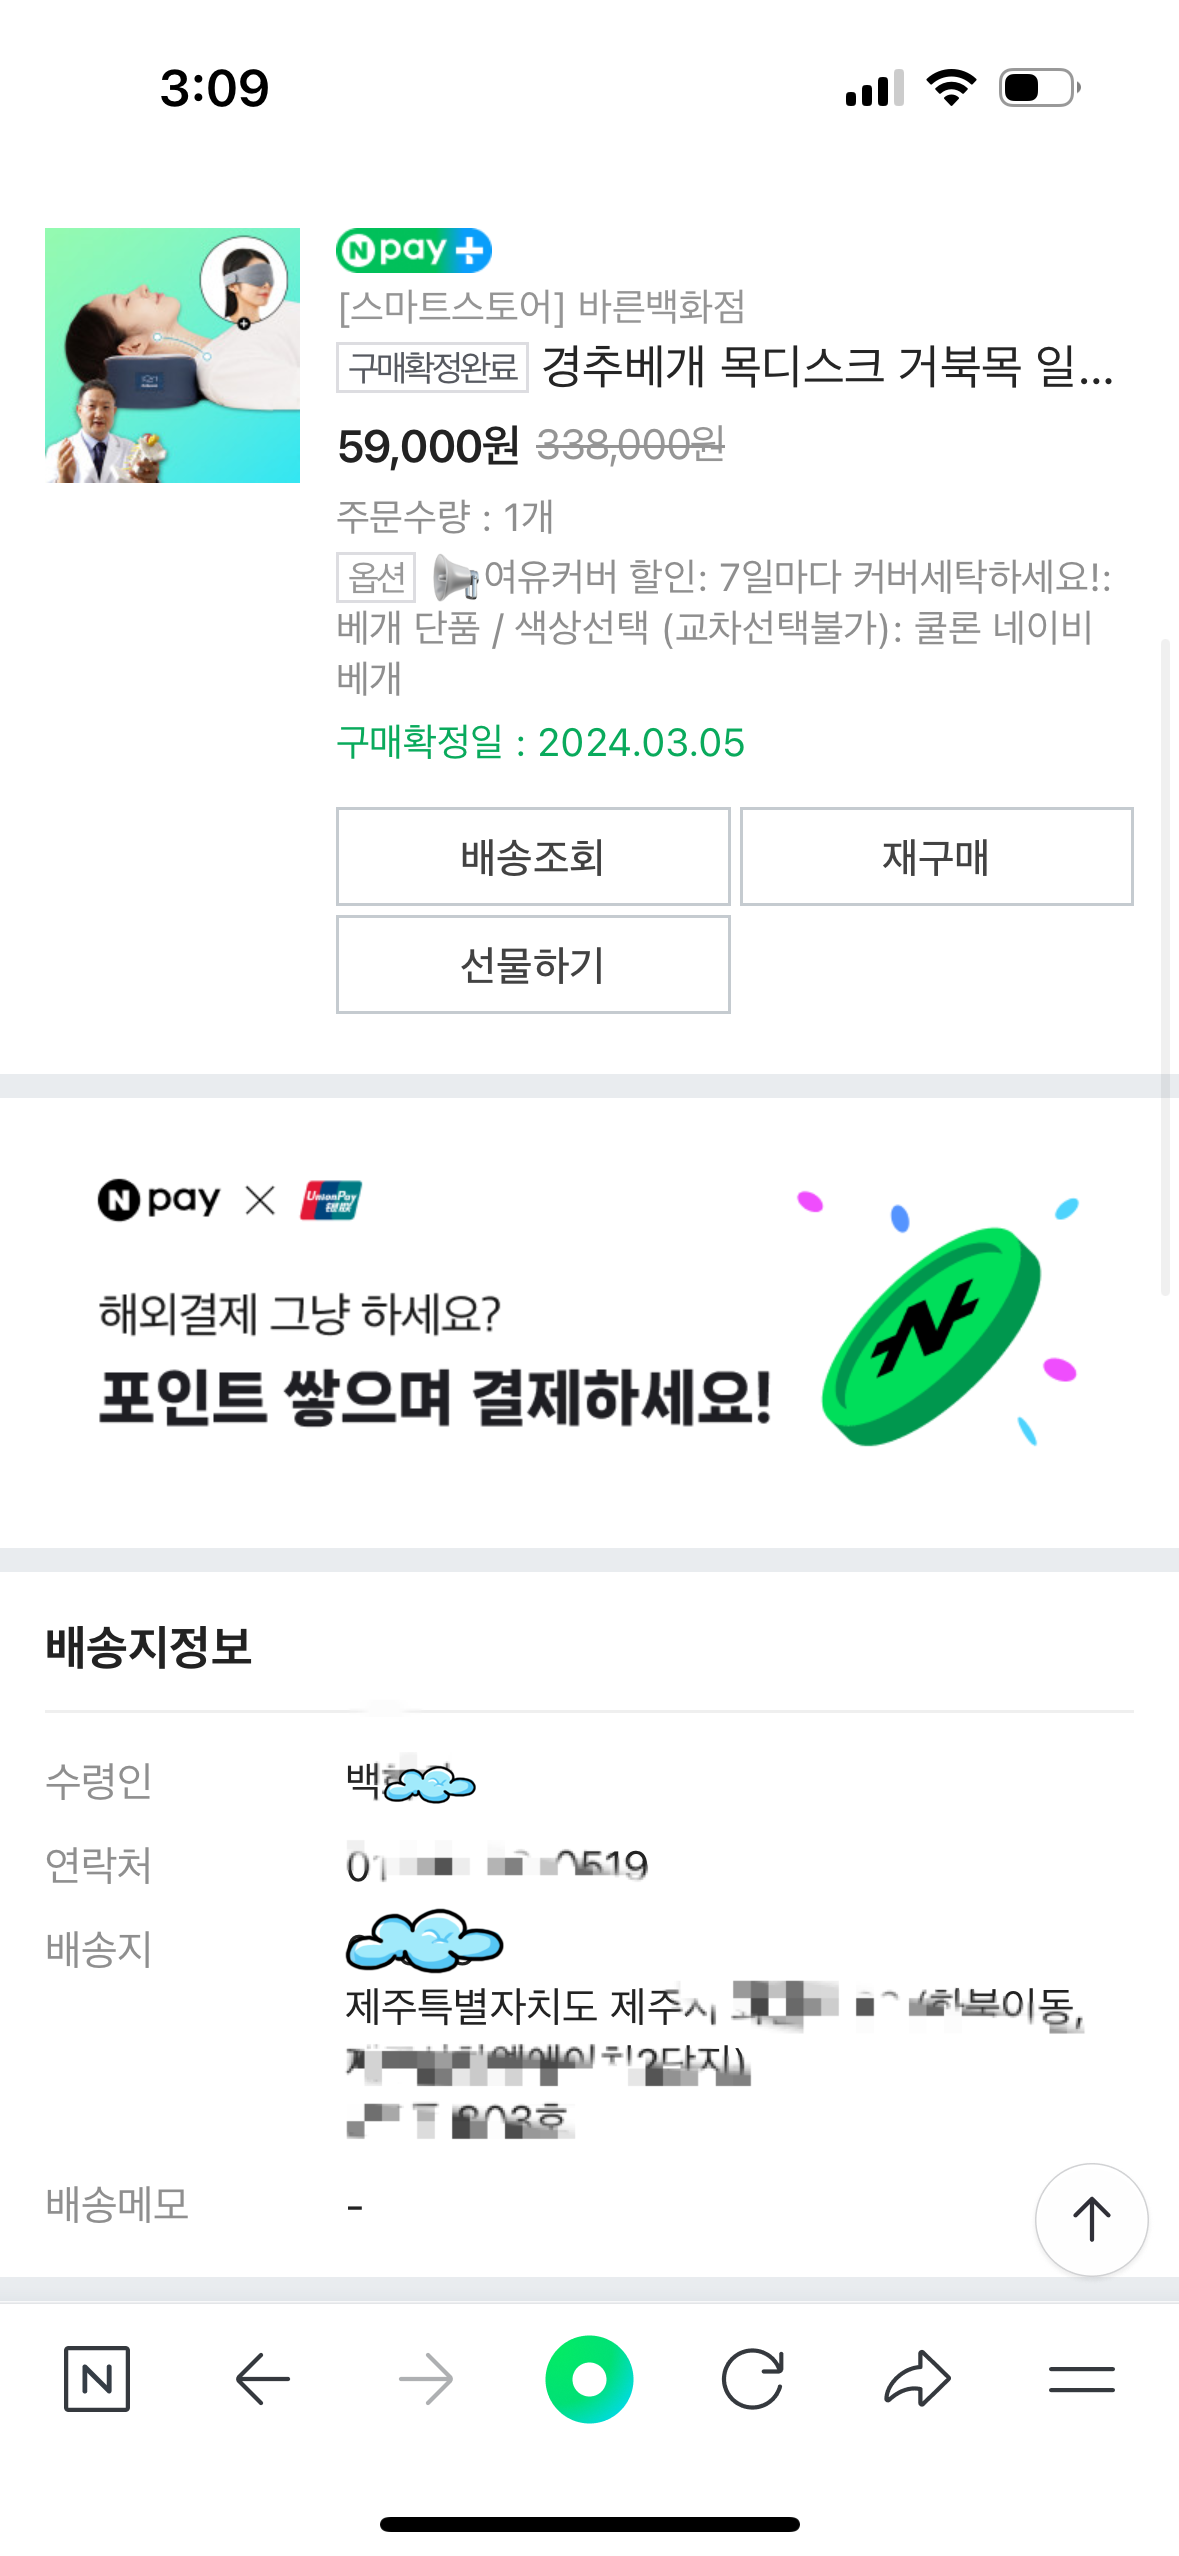The height and width of the screenshot is (2556, 1179).
Task: Tap the Npay plus badge
Action: [414, 250]
